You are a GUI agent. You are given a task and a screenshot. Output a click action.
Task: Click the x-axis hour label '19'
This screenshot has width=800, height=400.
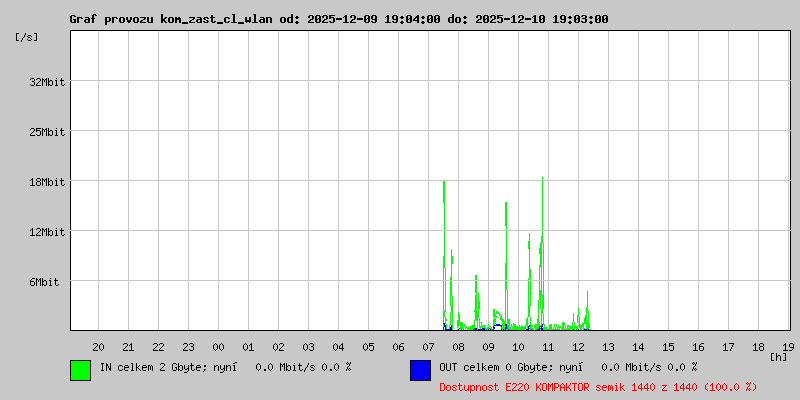[789, 347]
